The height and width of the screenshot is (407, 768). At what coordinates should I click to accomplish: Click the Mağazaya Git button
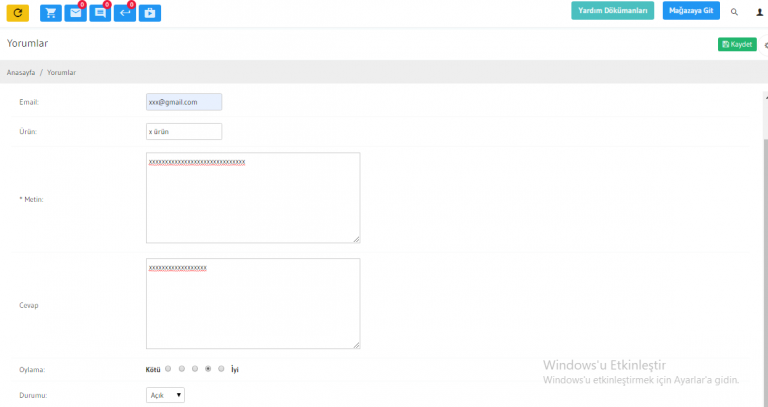[x=691, y=11]
